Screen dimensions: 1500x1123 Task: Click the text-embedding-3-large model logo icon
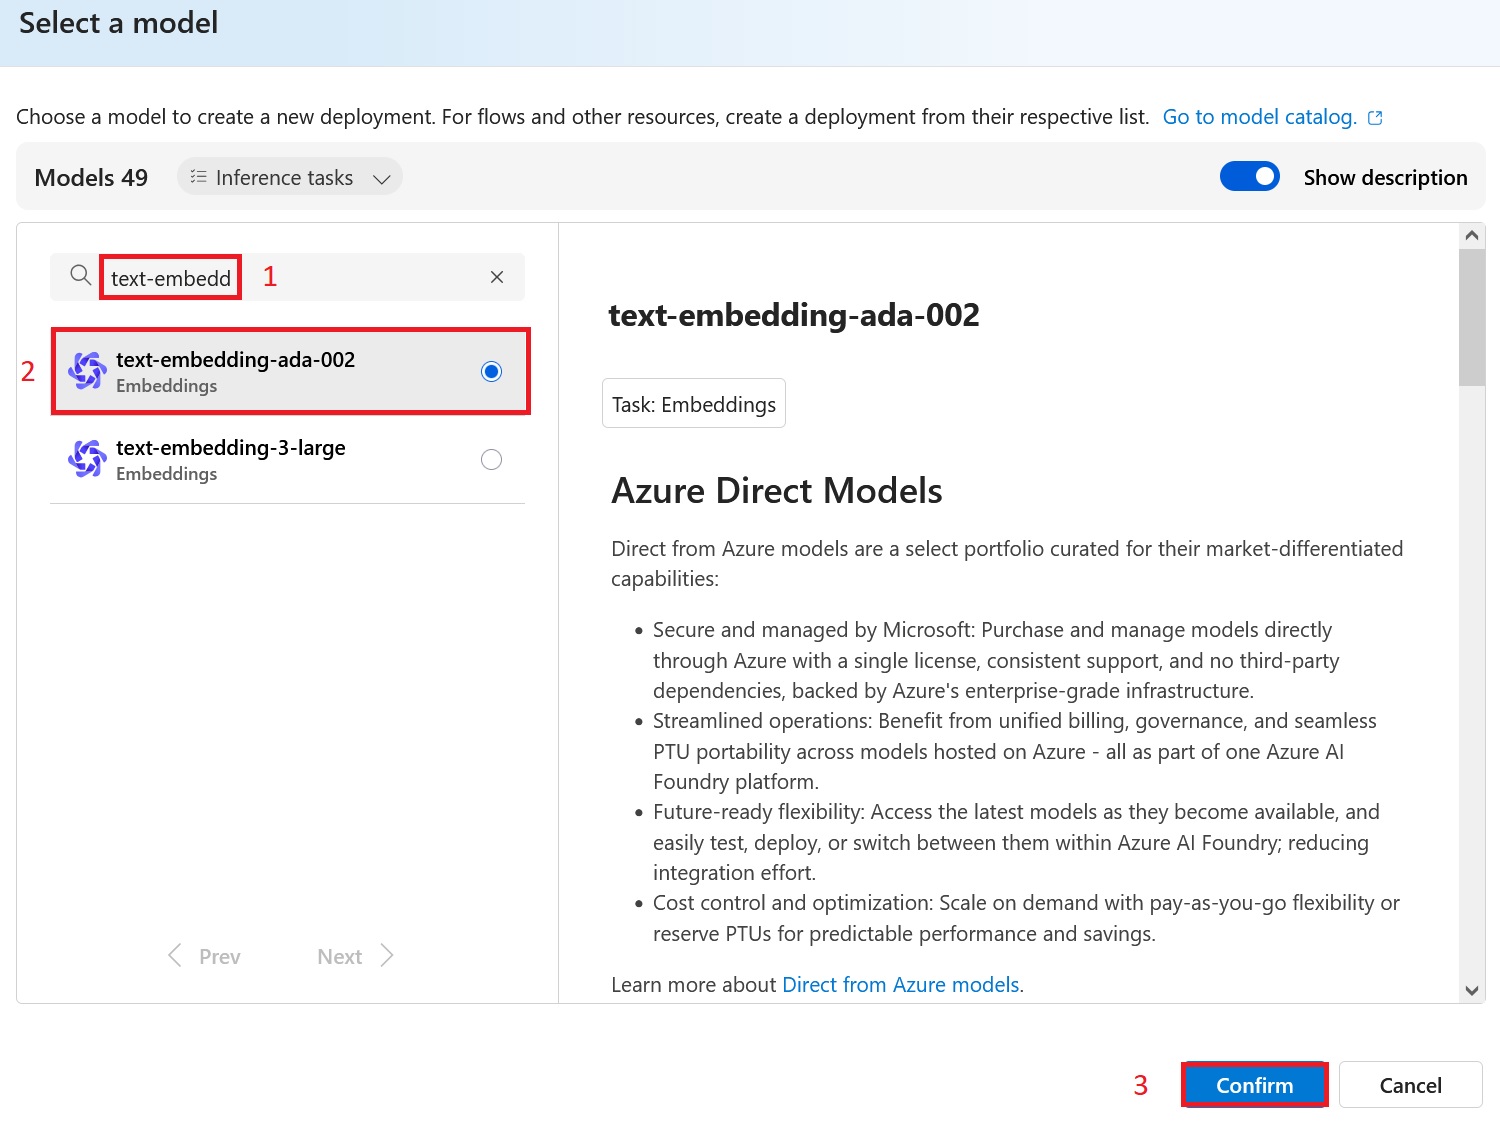tap(87, 459)
